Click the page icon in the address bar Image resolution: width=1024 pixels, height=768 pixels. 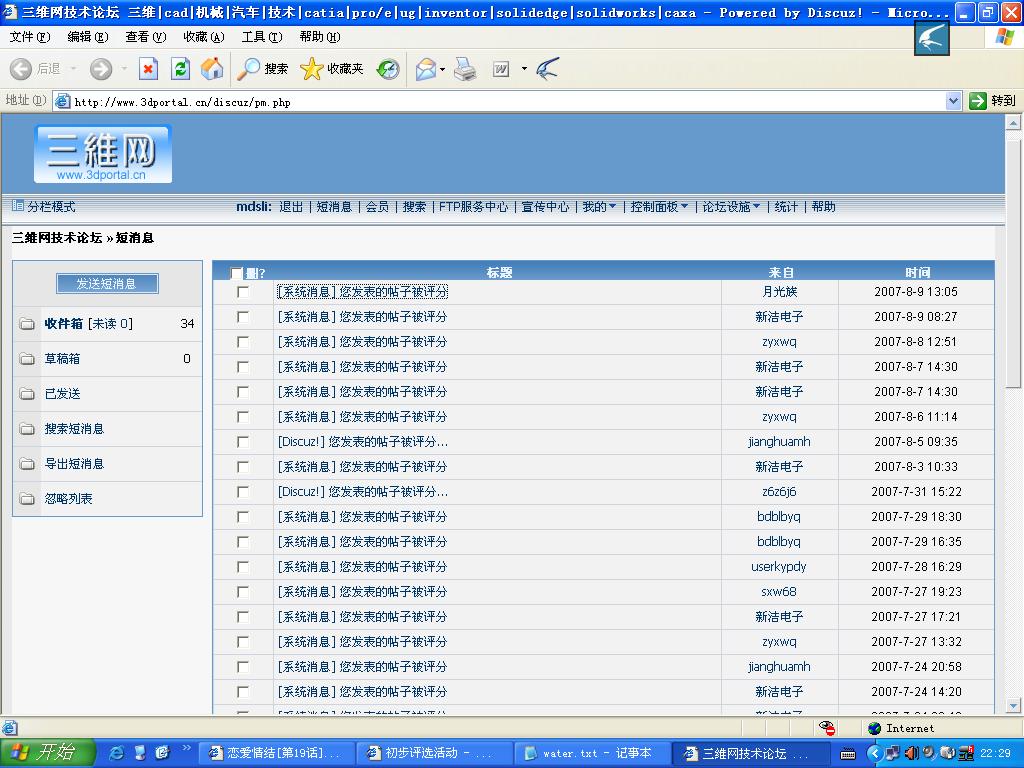(62, 101)
